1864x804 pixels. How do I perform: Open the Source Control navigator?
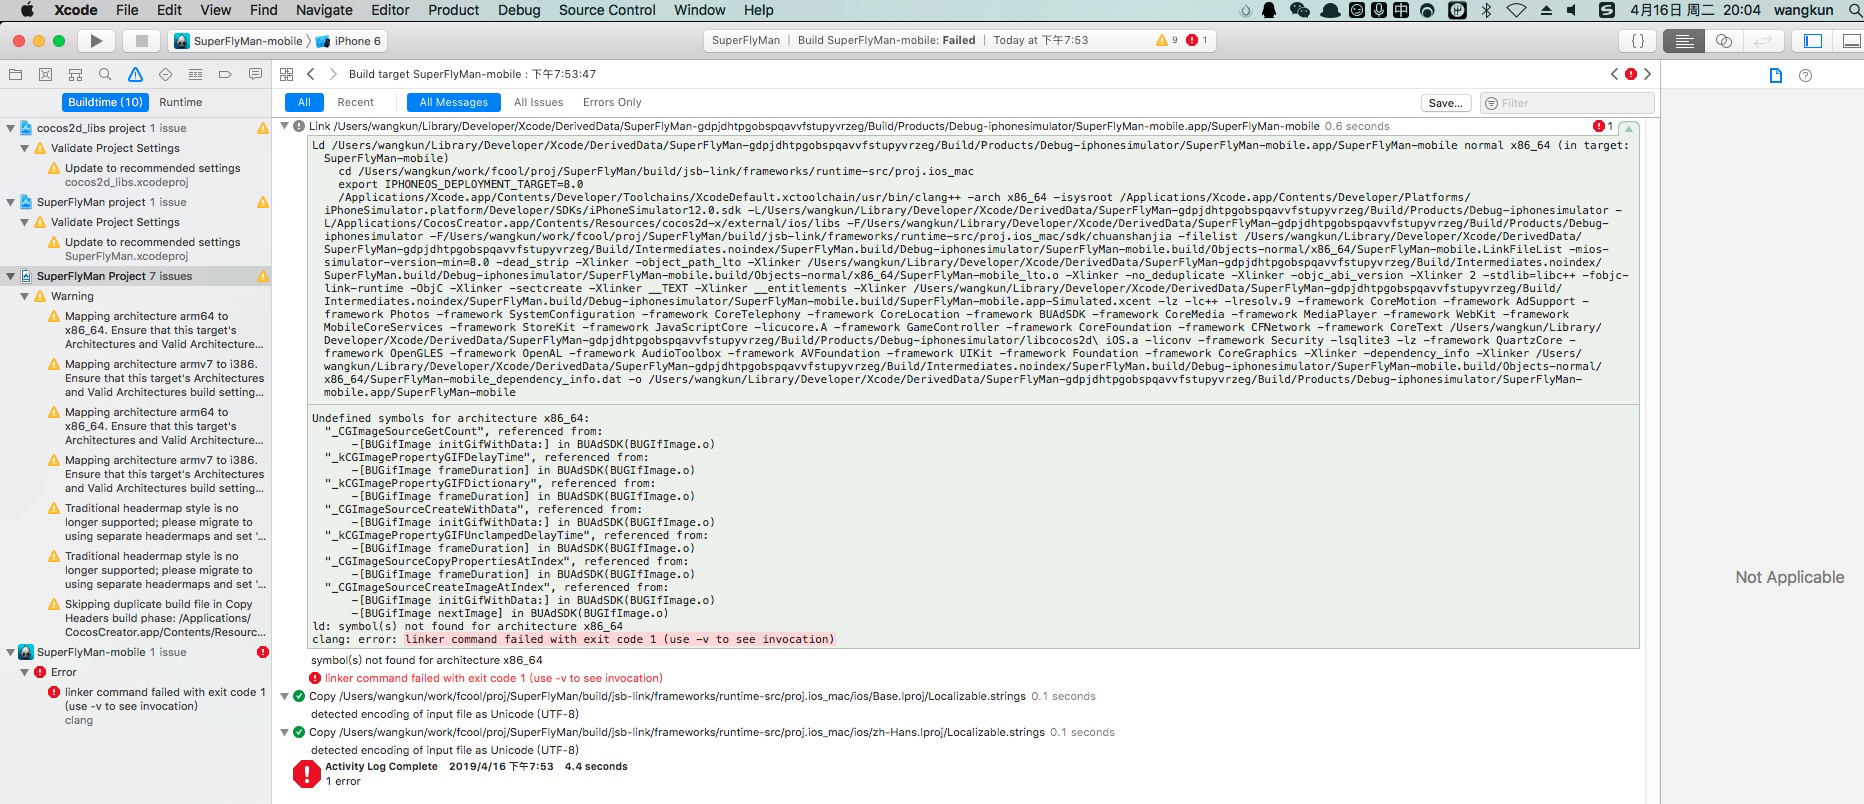click(x=45, y=74)
